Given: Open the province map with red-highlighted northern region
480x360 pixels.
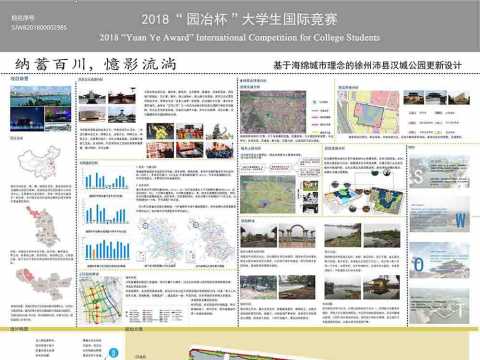Looking at the screenshot, I should [x=43, y=226].
